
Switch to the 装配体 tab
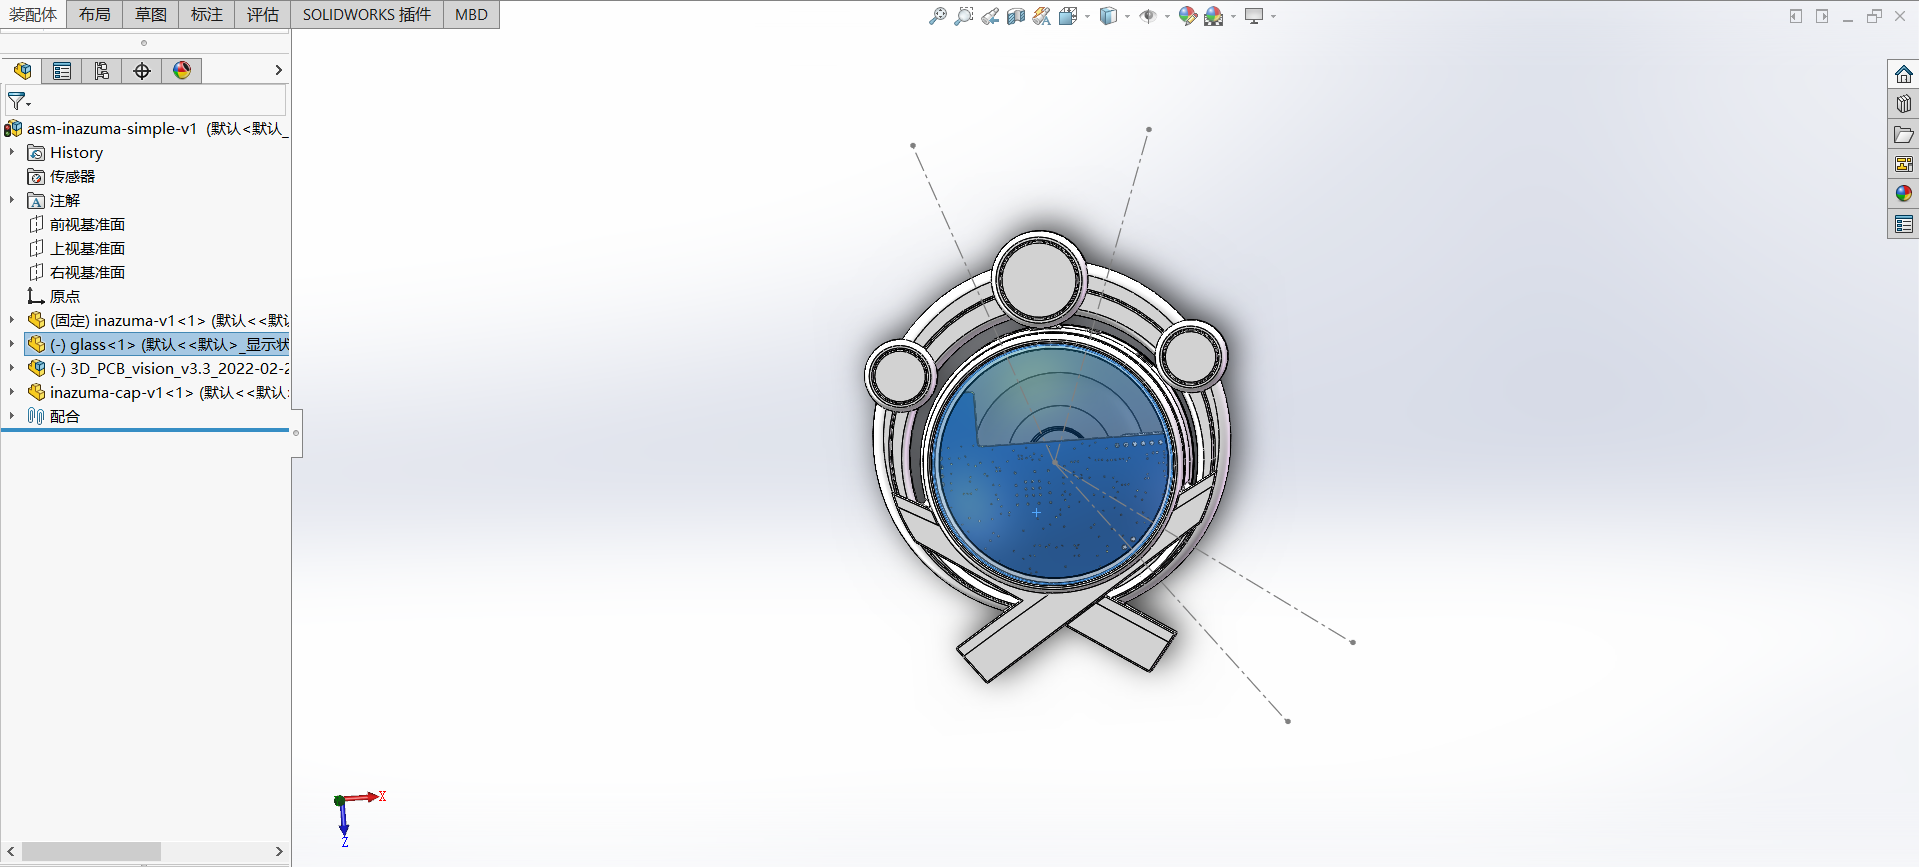click(33, 14)
